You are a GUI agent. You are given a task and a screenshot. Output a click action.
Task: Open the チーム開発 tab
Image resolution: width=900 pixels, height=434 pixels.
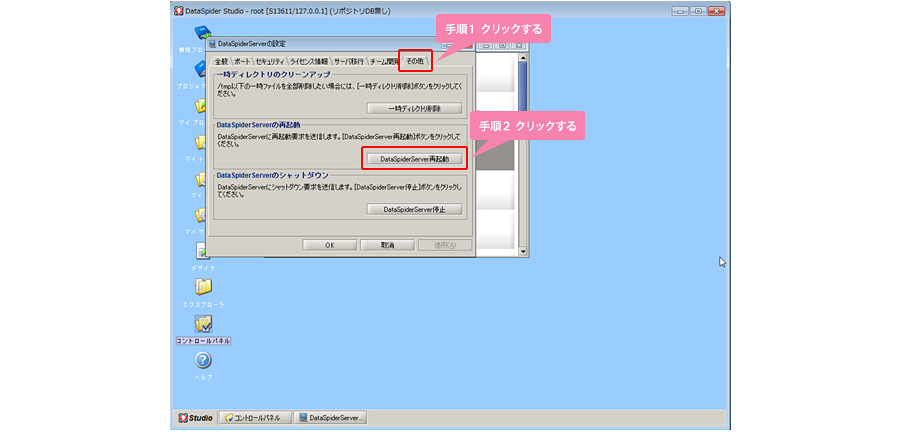click(384, 62)
